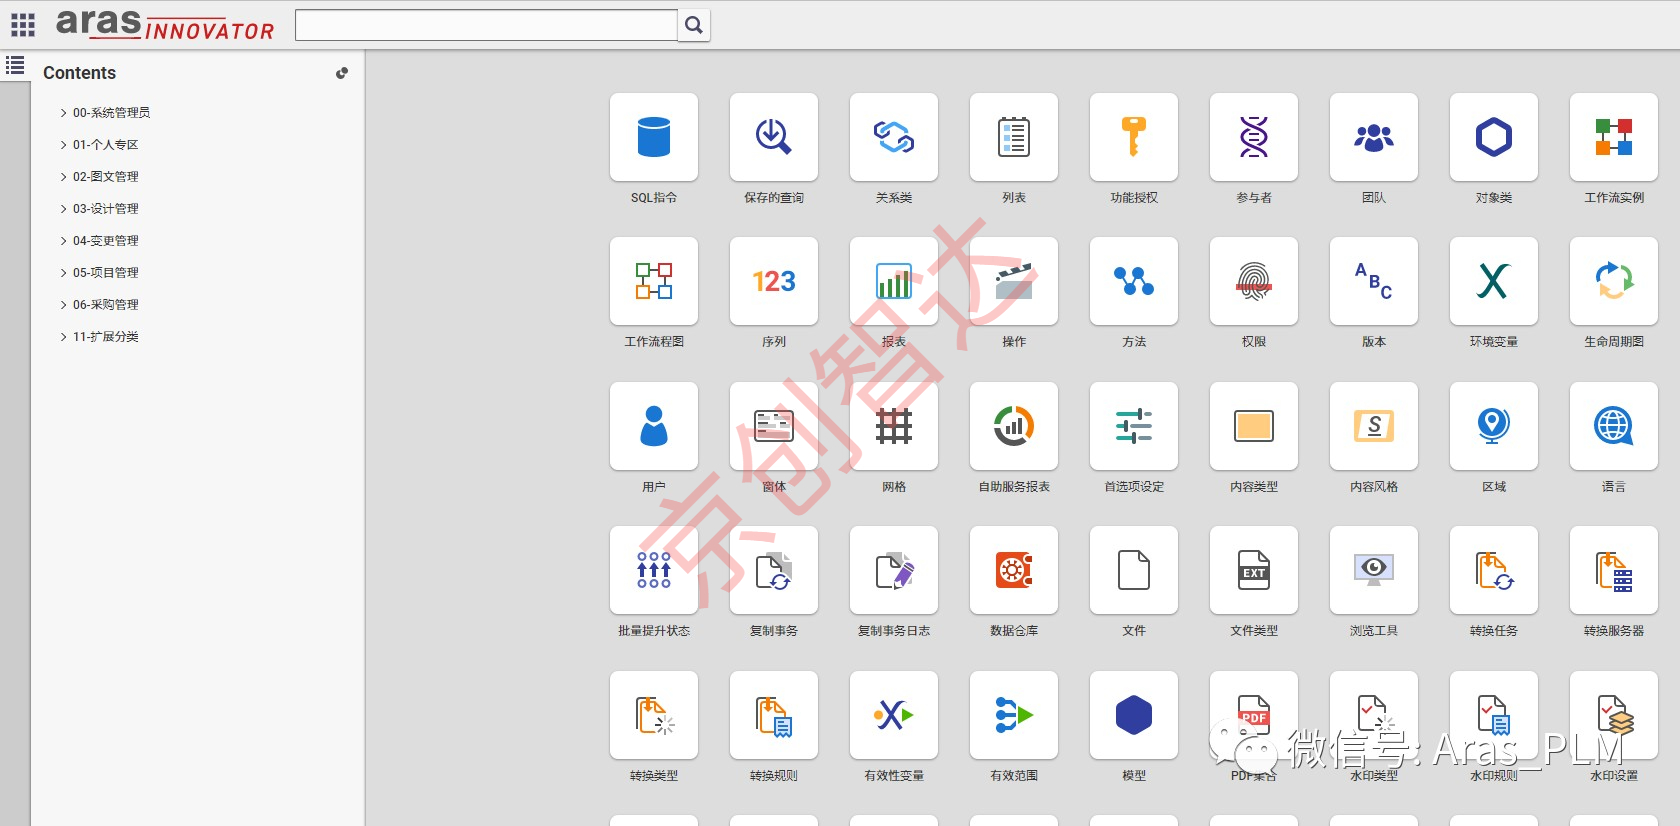Viewport: 1680px width, 826px height.
Task: Expand the 05-项目管理 tree node
Action: (64, 273)
